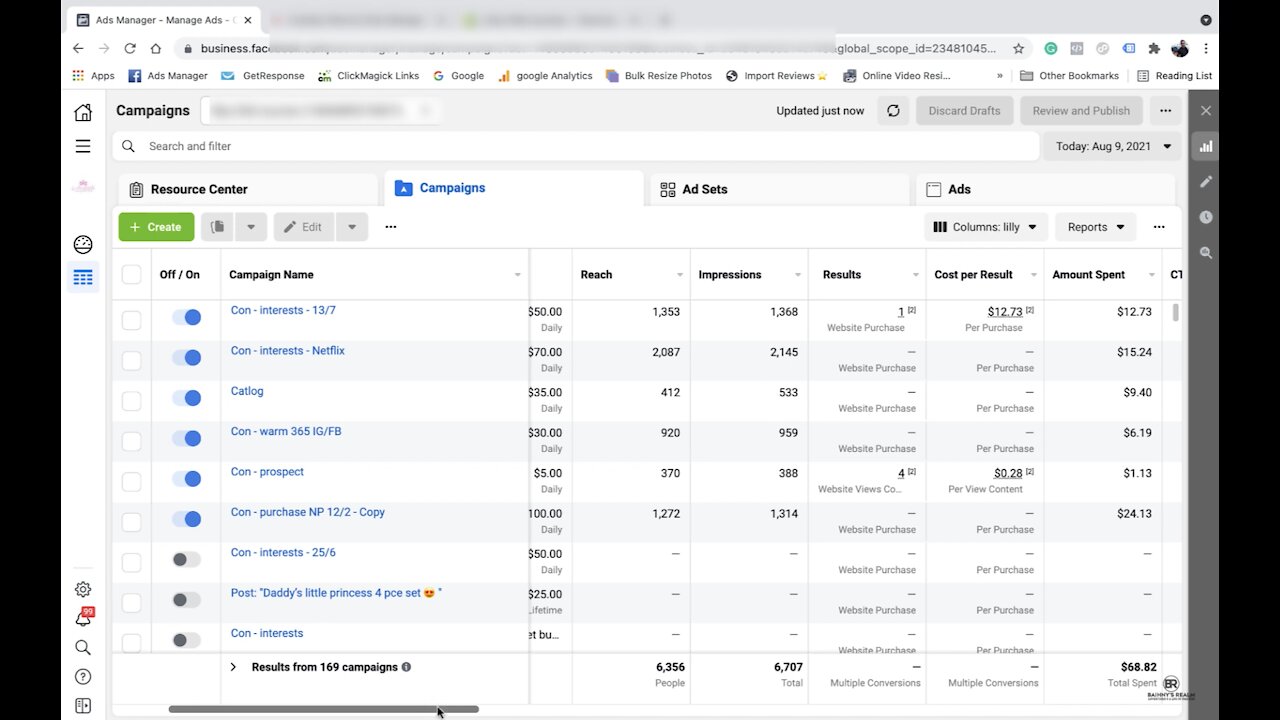This screenshot has height=720, width=1280.
Task: Close the right side panel
Action: click(1205, 111)
